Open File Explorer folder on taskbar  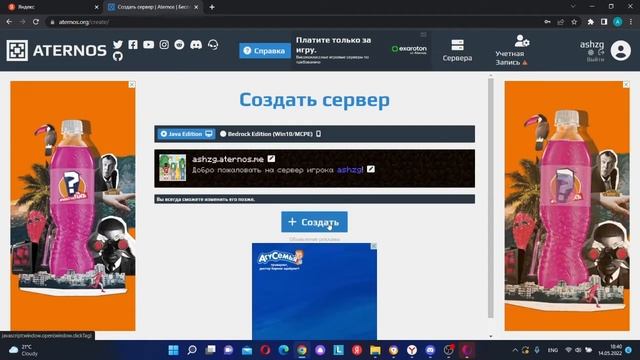(375, 350)
